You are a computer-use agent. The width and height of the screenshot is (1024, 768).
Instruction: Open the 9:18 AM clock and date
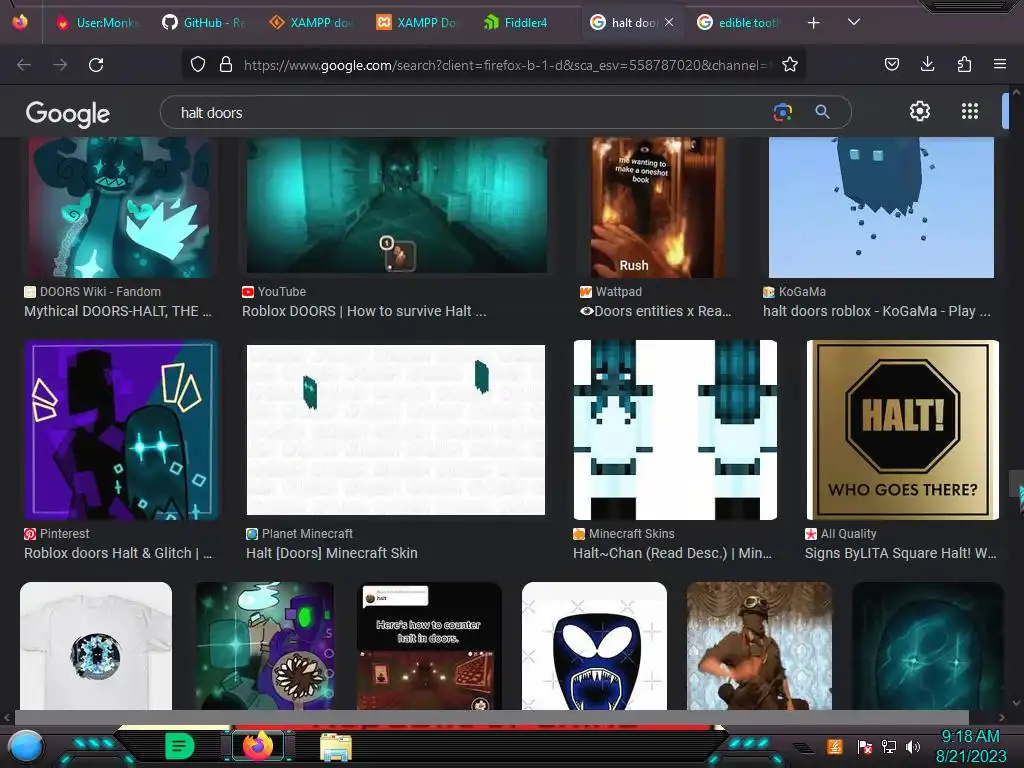(971, 746)
